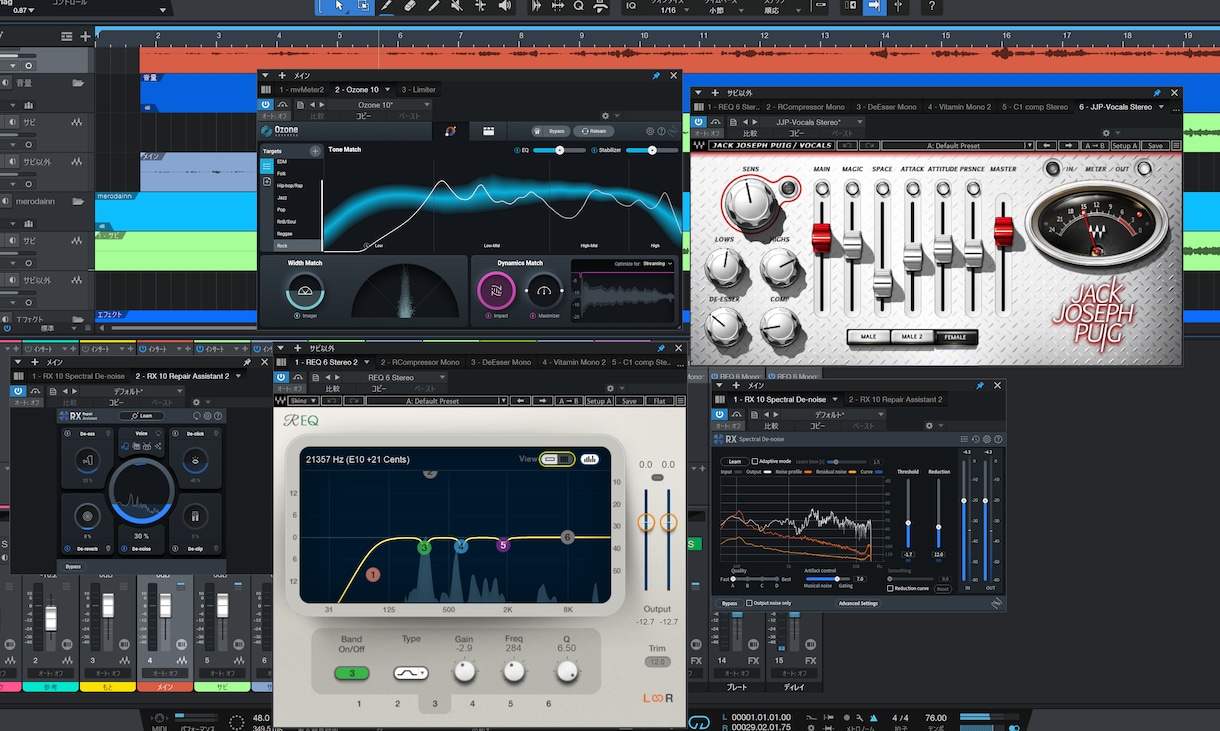Click the RX Repair Assistant settings gear
The height and width of the screenshot is (731, 1220).
click(x=208, y=416)
